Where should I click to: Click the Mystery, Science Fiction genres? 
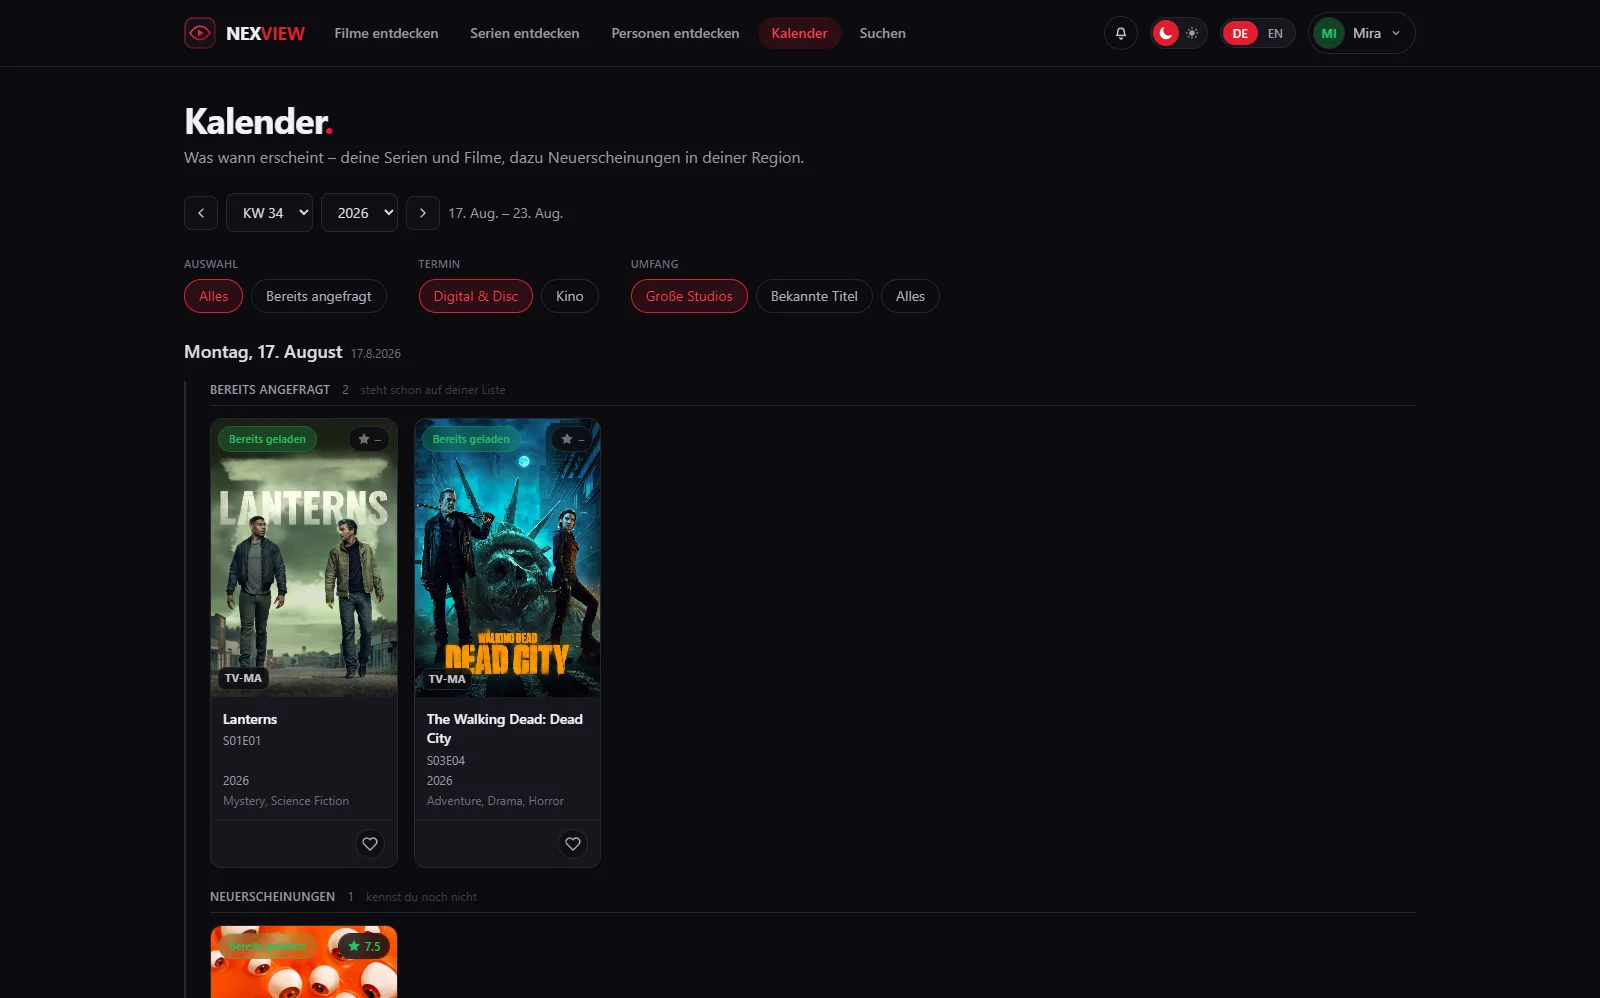pyautogui.click(x=286, y=801)
